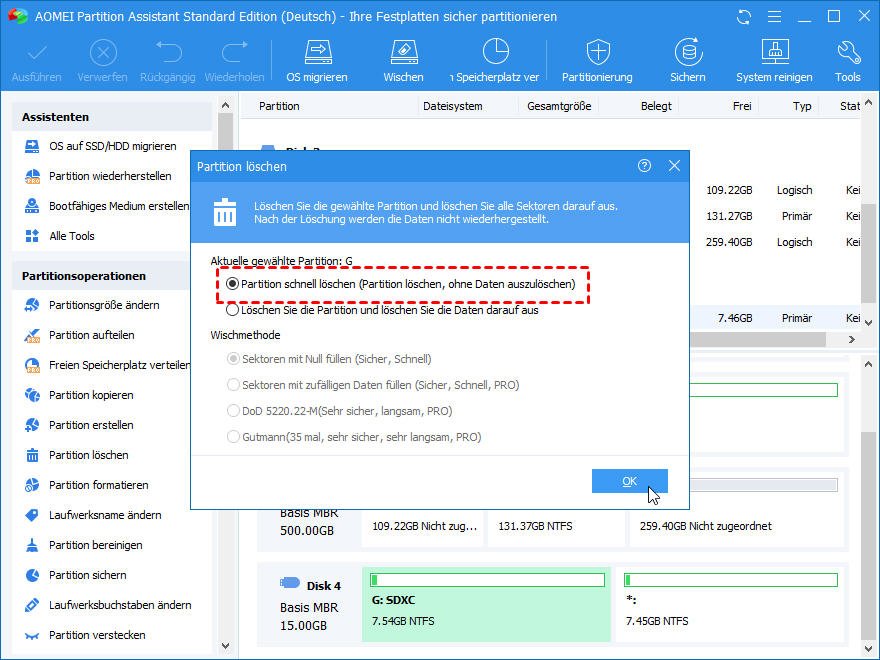Click Partition kopieren in sidebar
The height and width of the screenshot is (660, 880).
tap(79, 395)
